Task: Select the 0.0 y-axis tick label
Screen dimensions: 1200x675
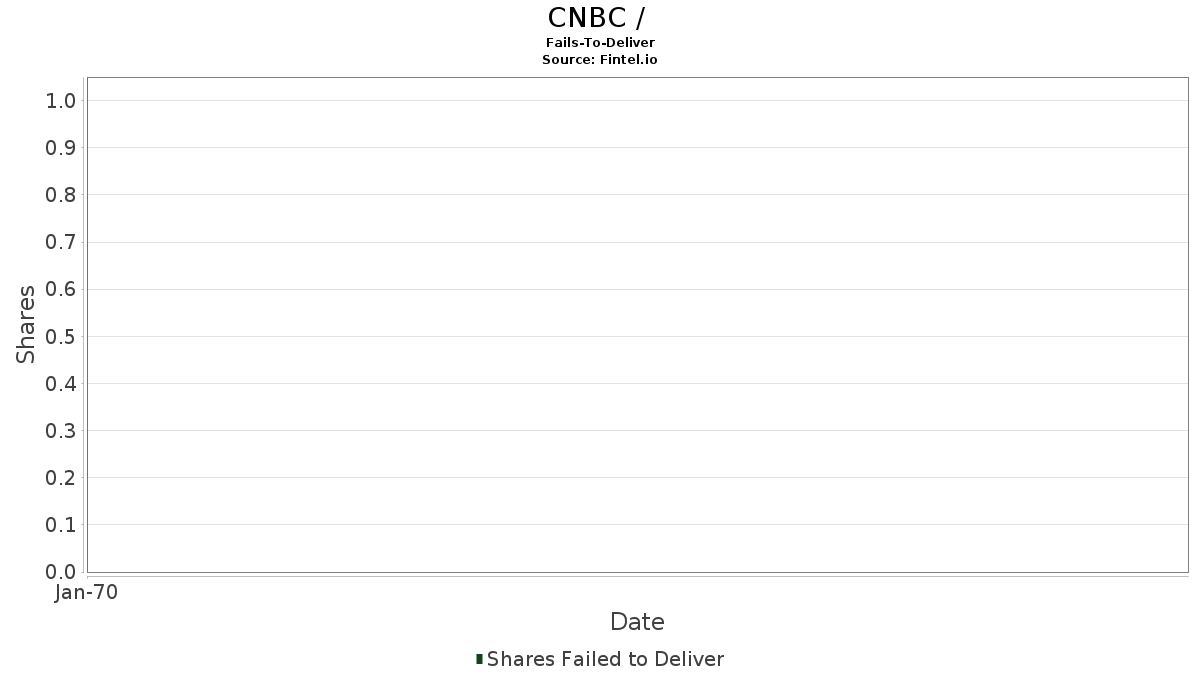Action: [x=61, y=572]
